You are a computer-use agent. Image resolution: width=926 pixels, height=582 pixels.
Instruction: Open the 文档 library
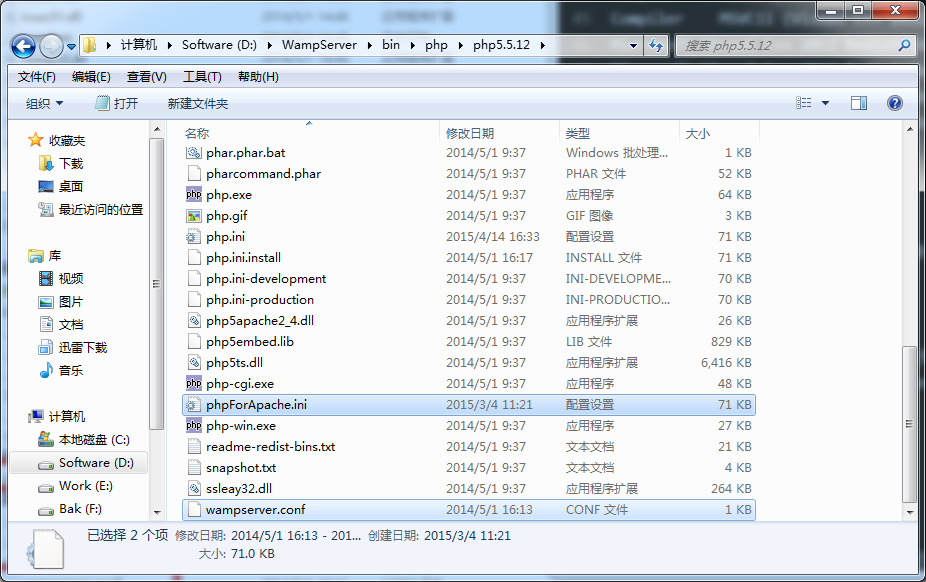tap(61, 324)
